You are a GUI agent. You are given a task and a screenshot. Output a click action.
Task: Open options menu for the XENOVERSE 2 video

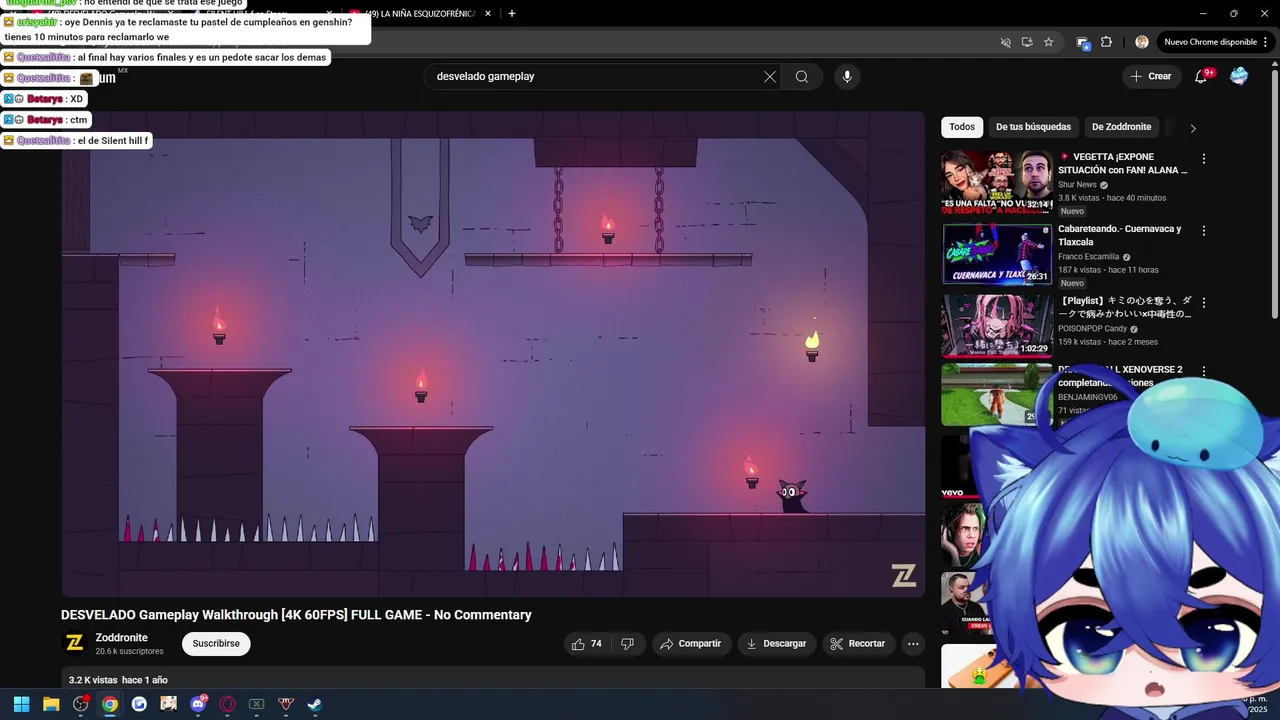coord(1204,372)
